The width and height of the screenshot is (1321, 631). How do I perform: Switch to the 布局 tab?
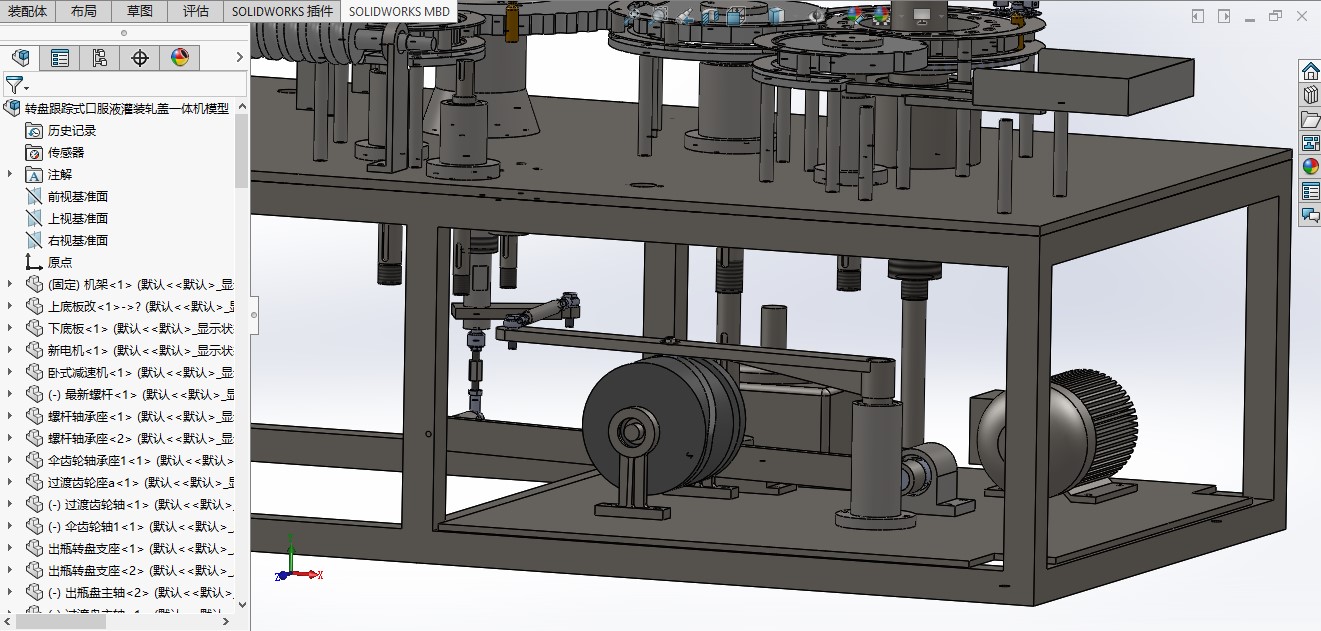click(84, 11)
